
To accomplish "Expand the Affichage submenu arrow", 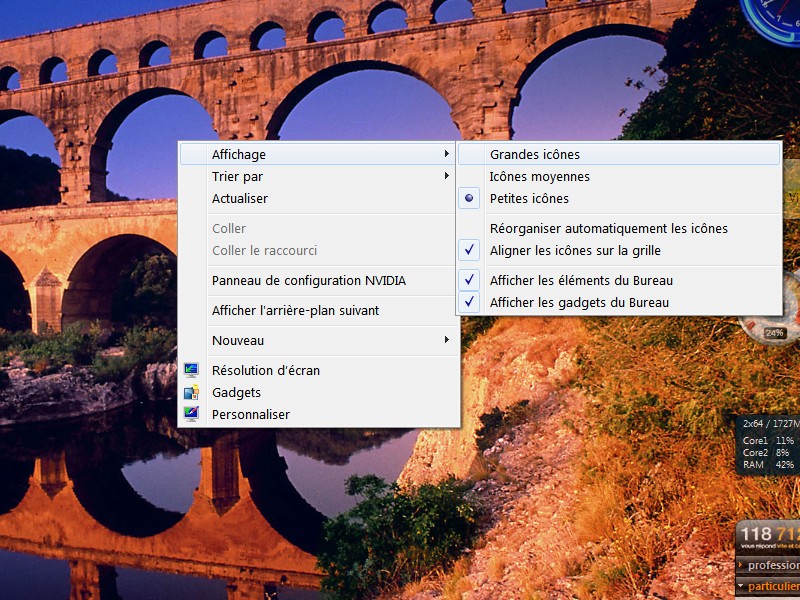I will tap(446, 154).
